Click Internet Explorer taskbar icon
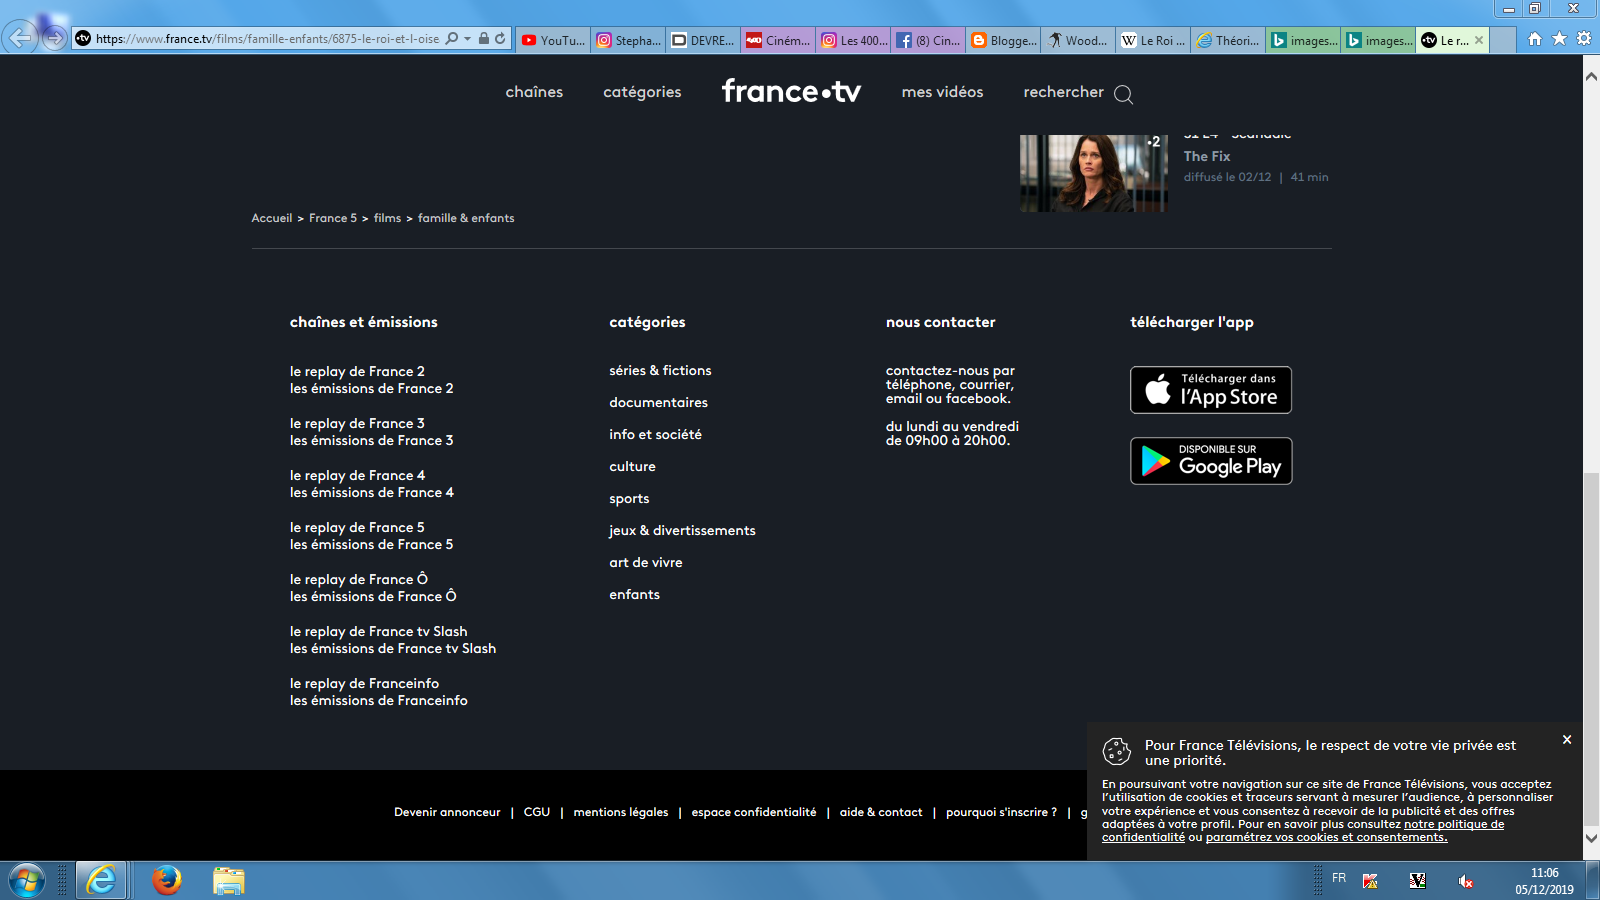 (x=101, y=881)
